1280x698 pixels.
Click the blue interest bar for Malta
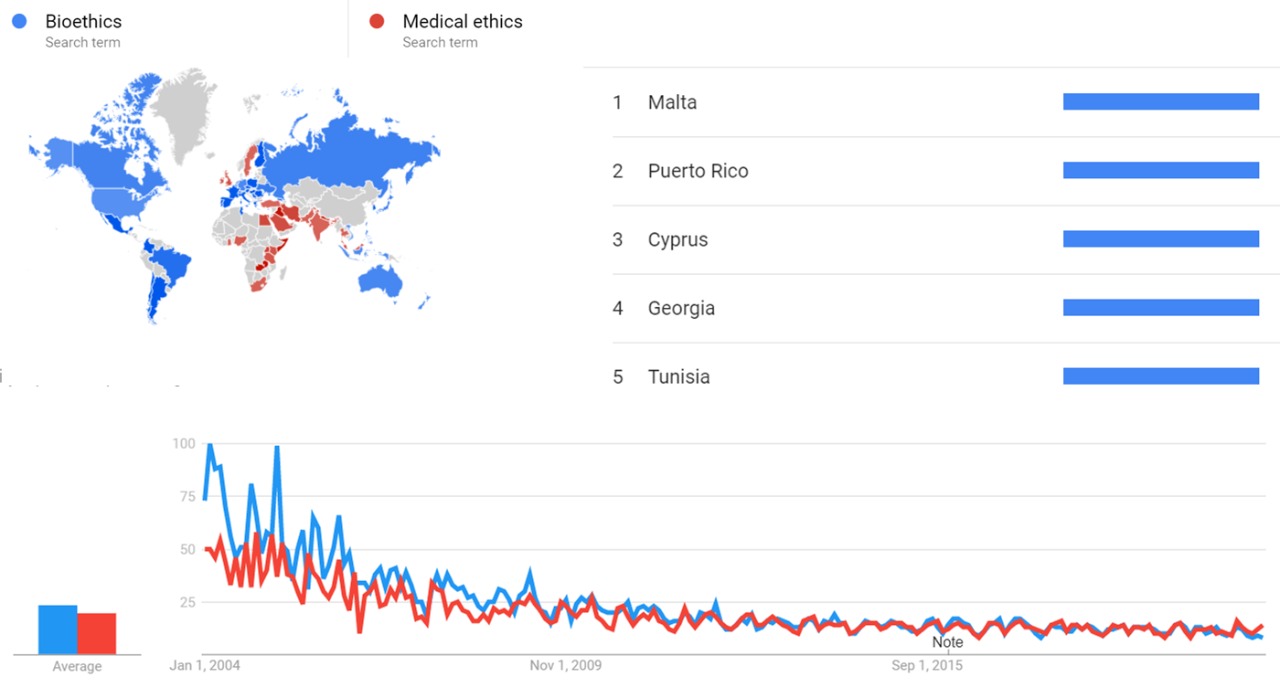click(x=1160, y=102)
